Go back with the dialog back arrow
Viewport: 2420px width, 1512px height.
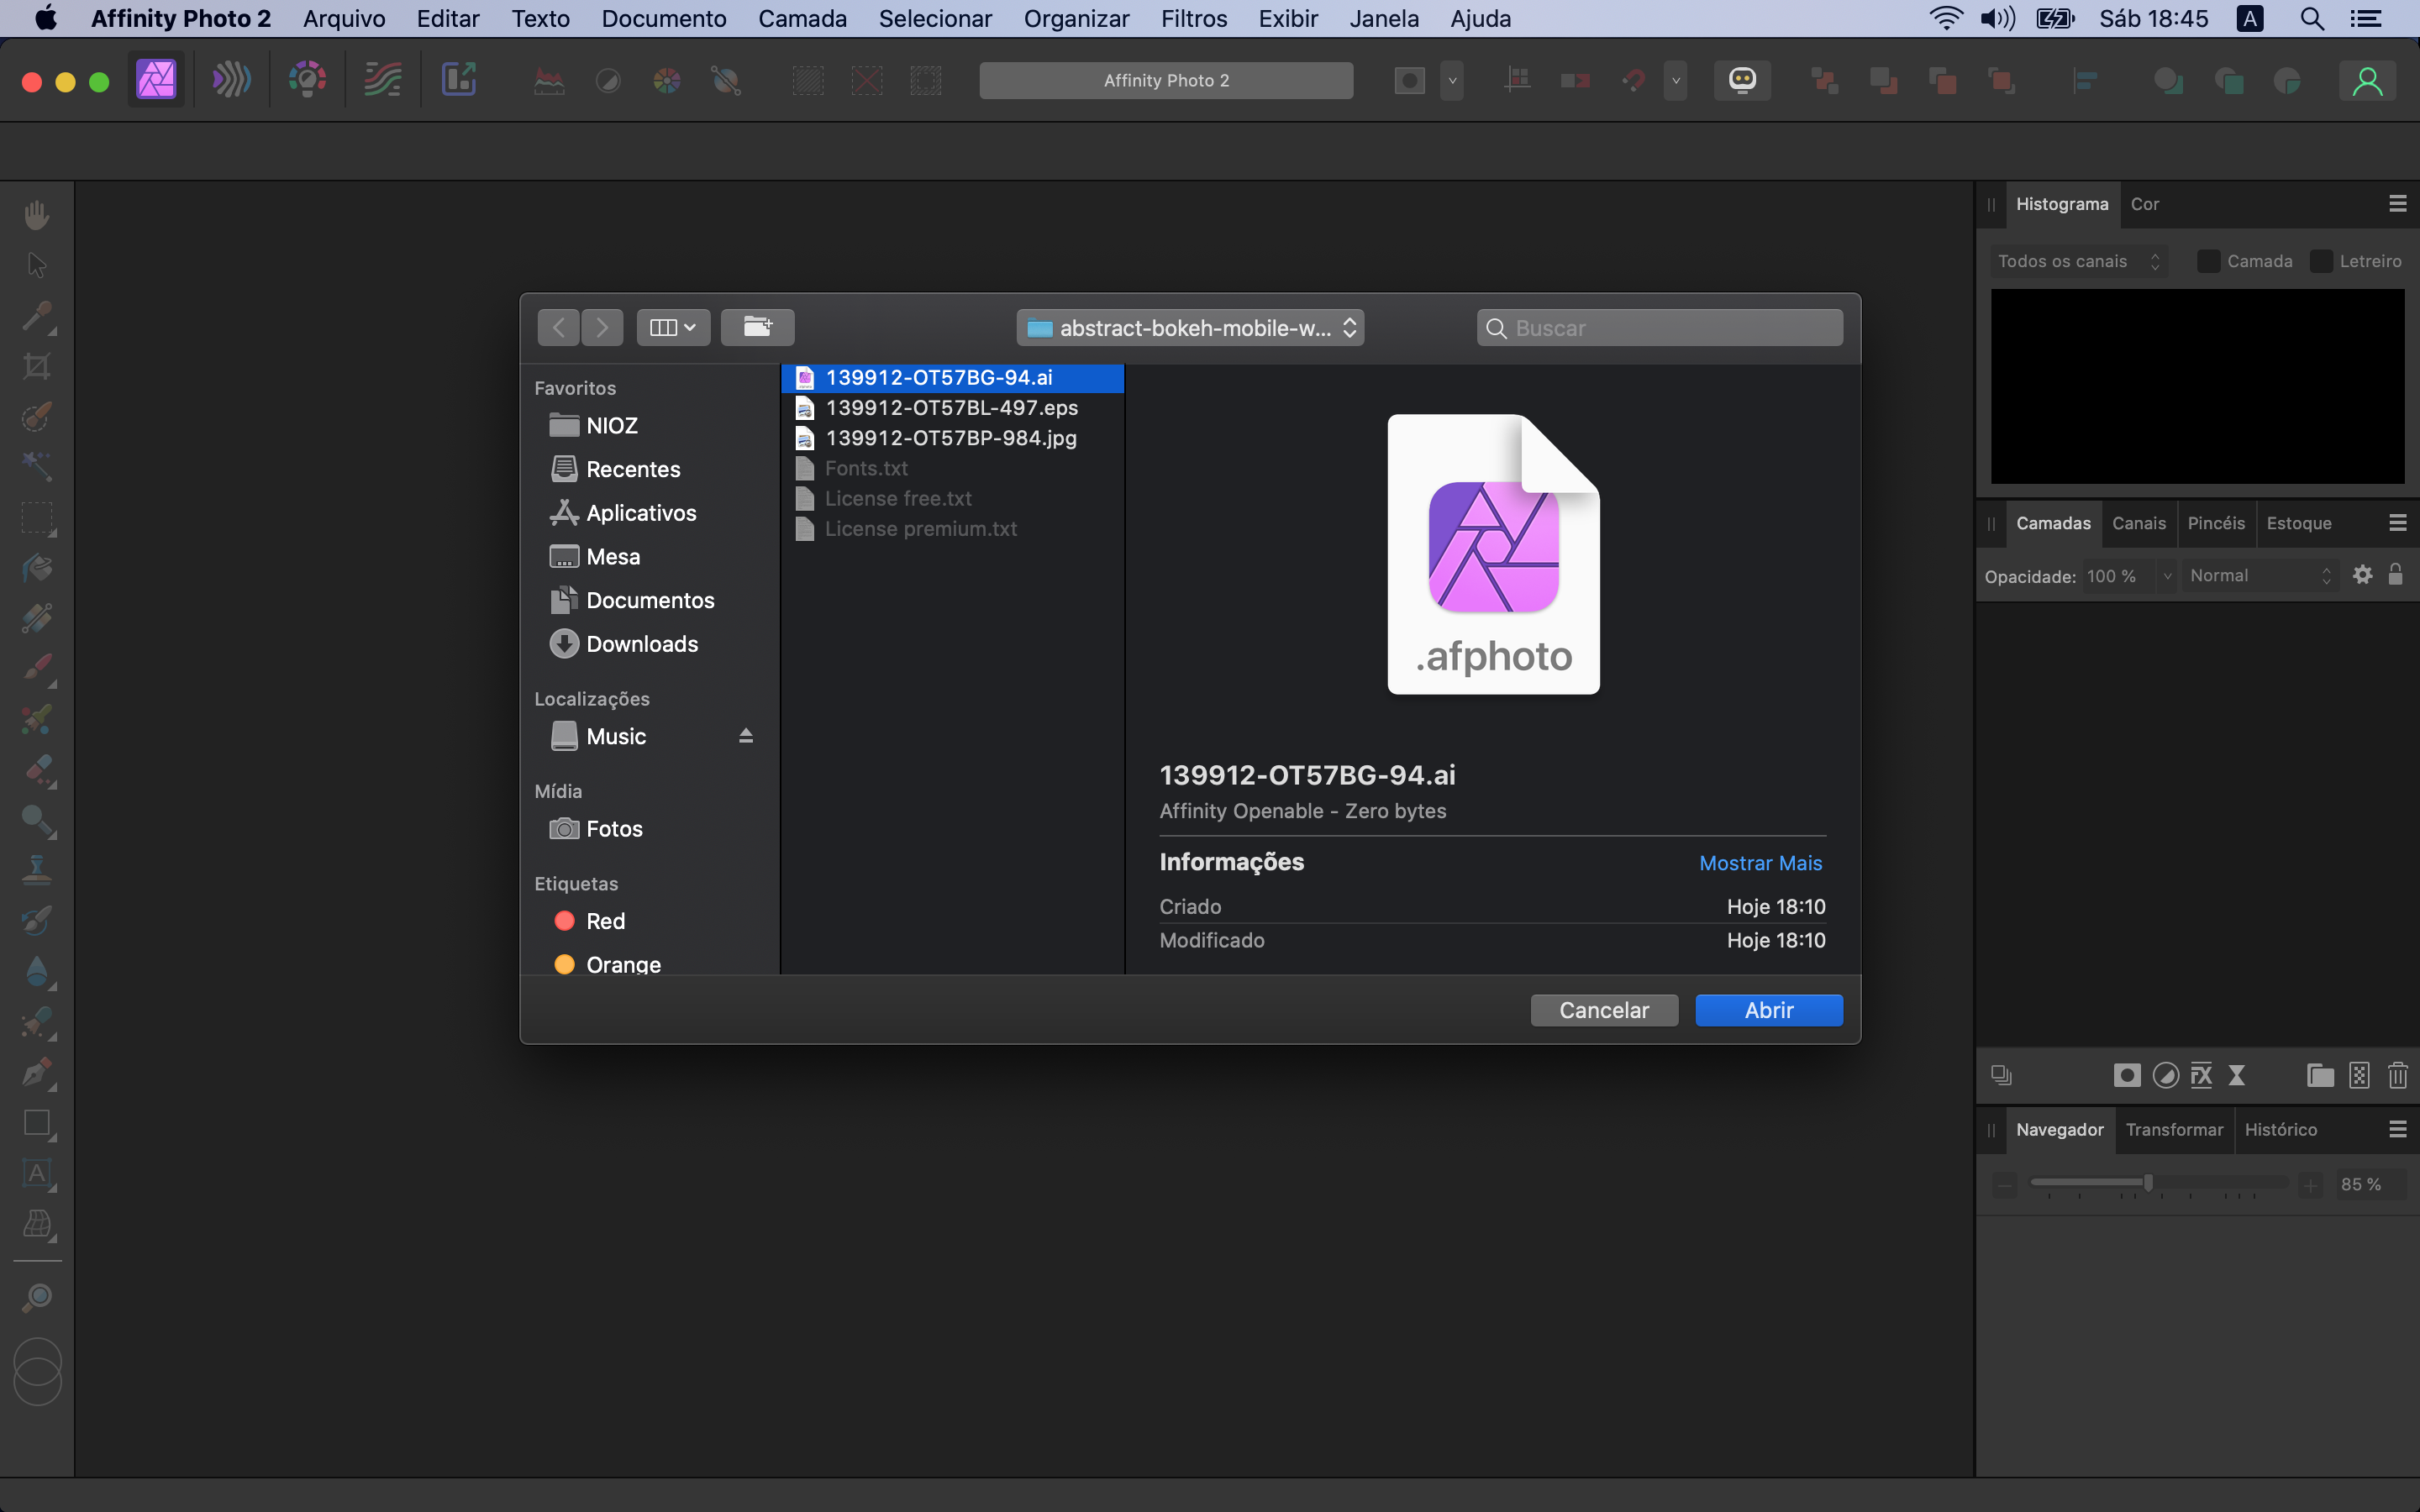tap(558, 327)
